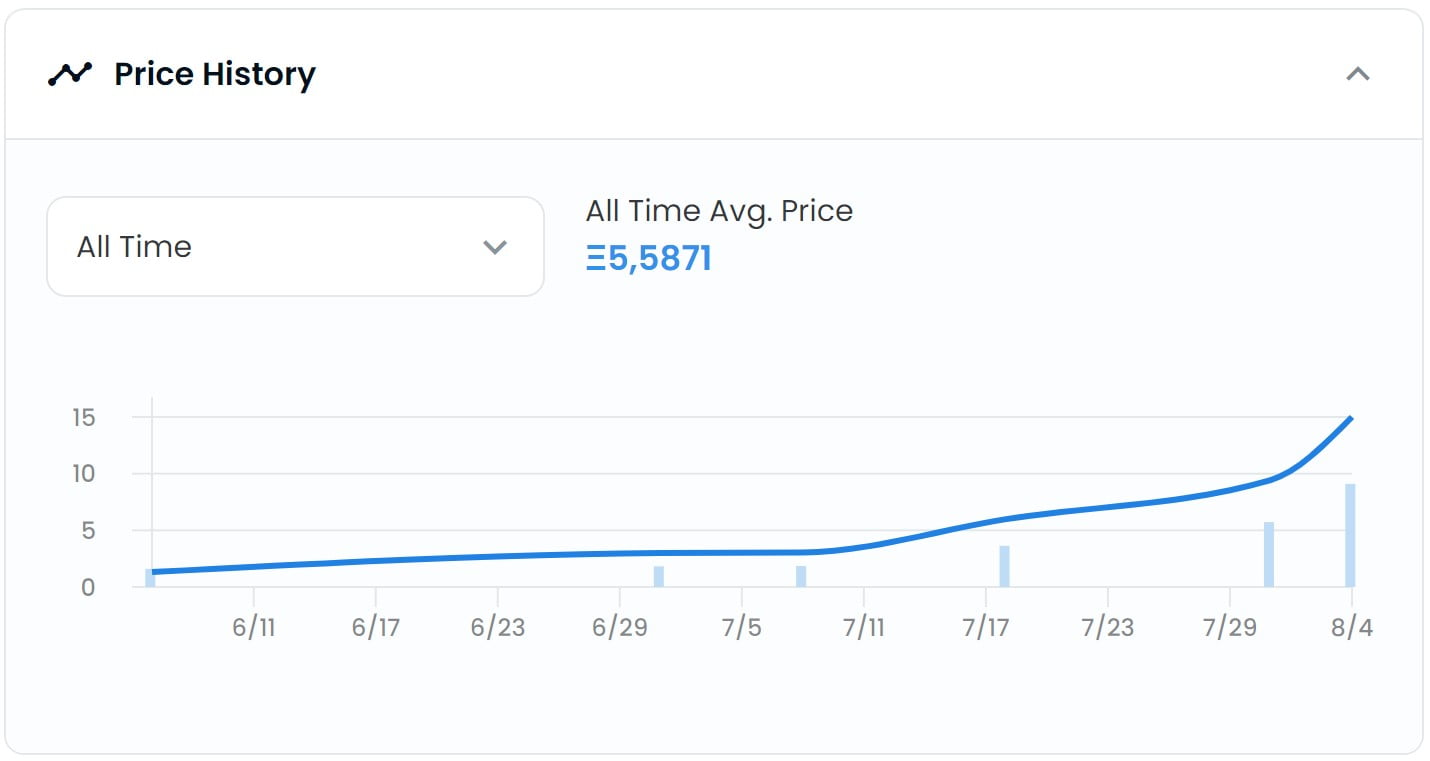Click the volume bar near 7/17
This screenshot has height=761, width=1430.
click(x=1004, y=567)
